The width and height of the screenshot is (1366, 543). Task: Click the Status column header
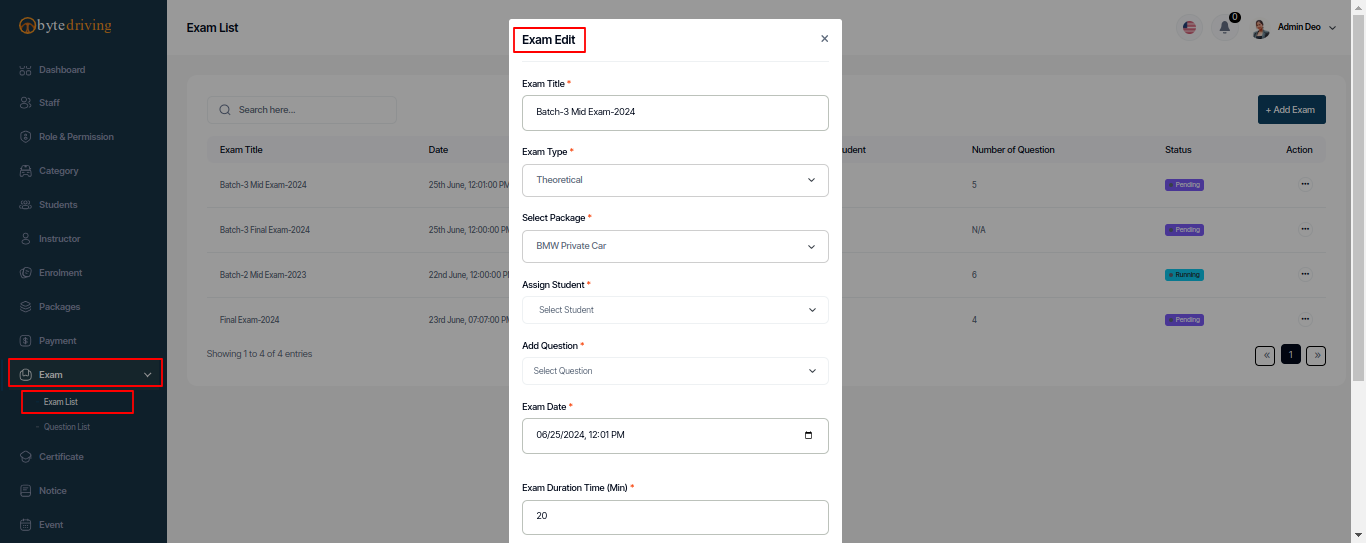click(x=1178, y=150)
